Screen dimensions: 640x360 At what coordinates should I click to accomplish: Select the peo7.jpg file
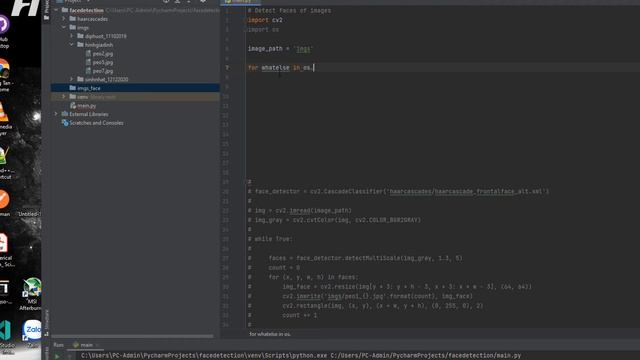102,71
